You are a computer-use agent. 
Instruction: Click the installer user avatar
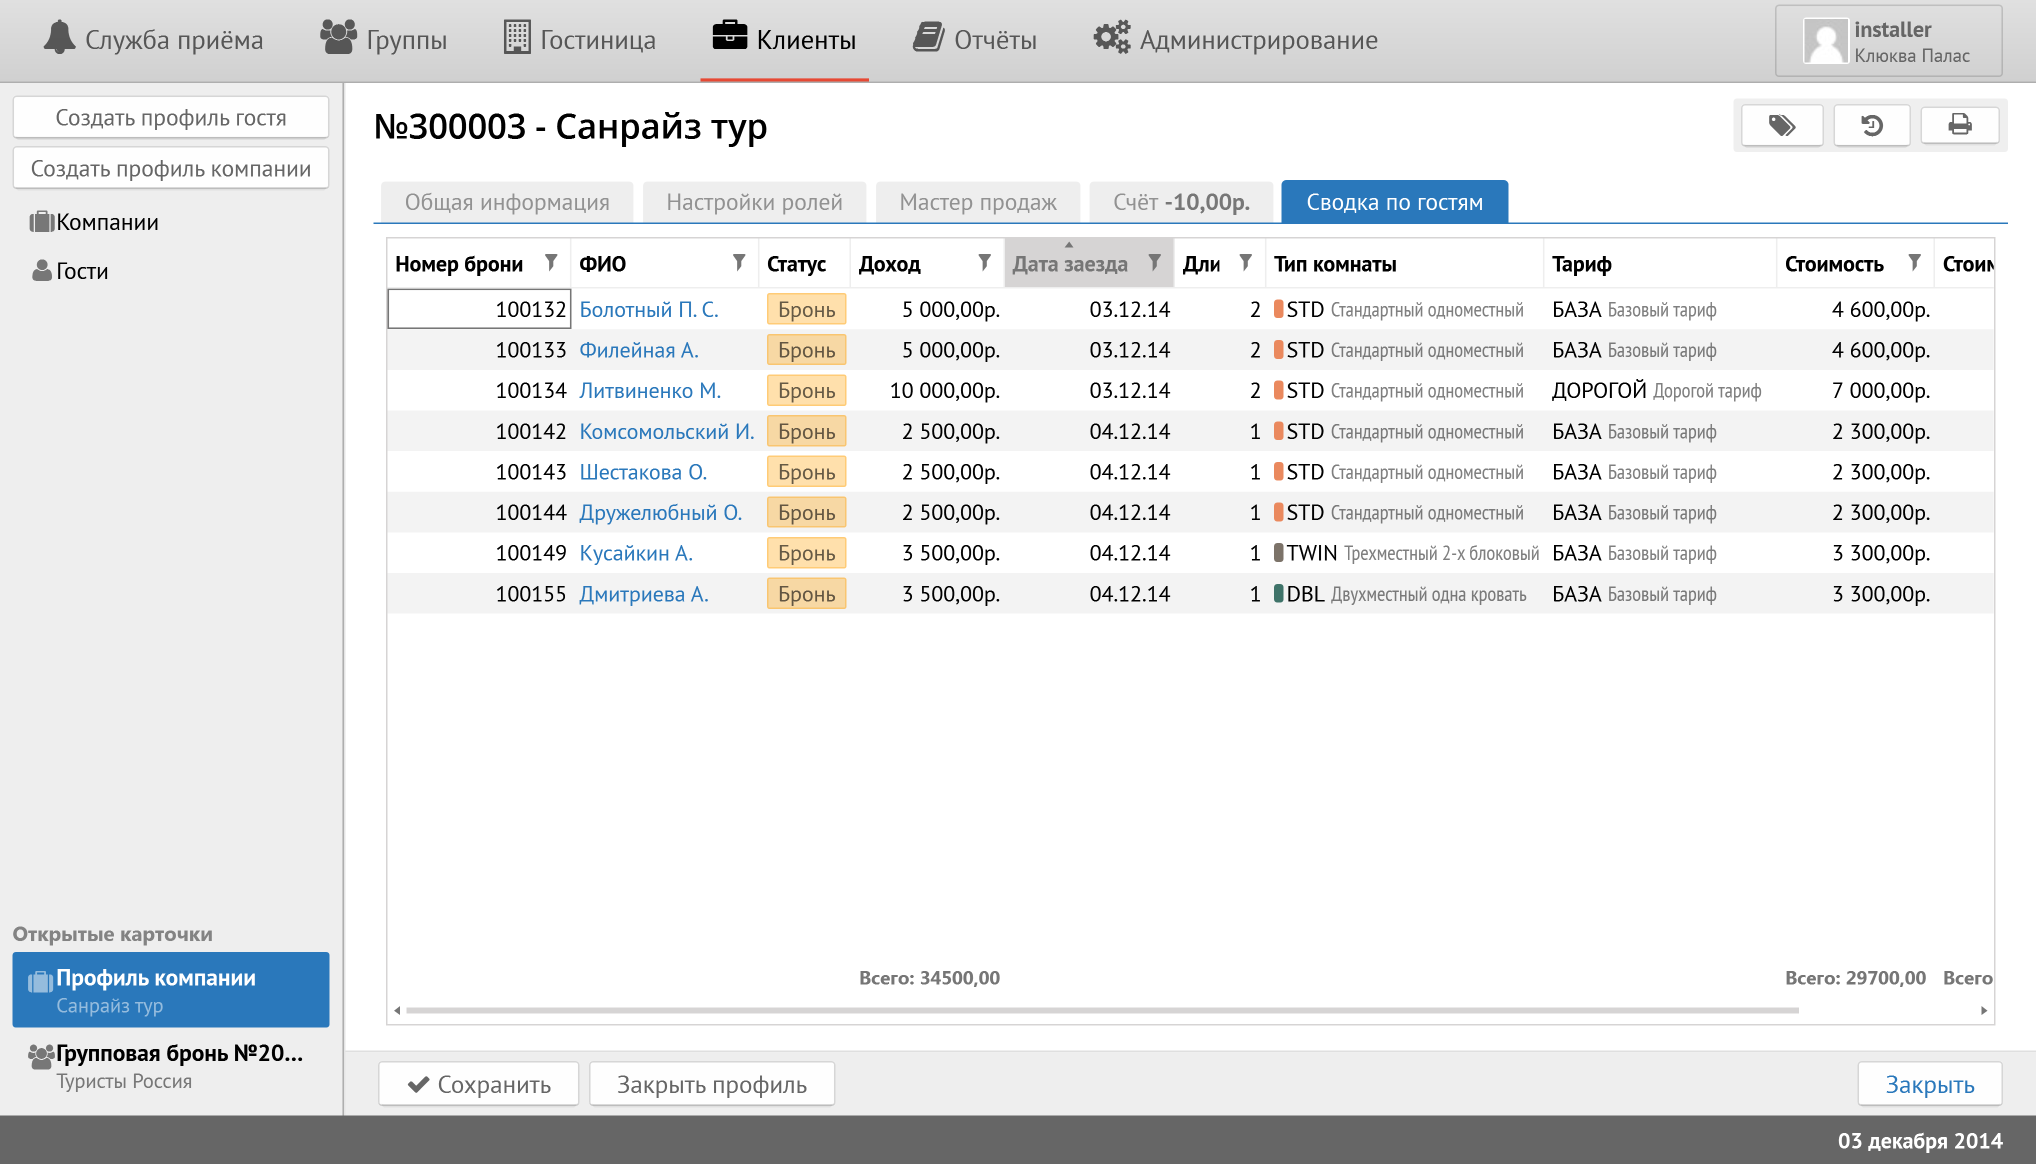1825,42
